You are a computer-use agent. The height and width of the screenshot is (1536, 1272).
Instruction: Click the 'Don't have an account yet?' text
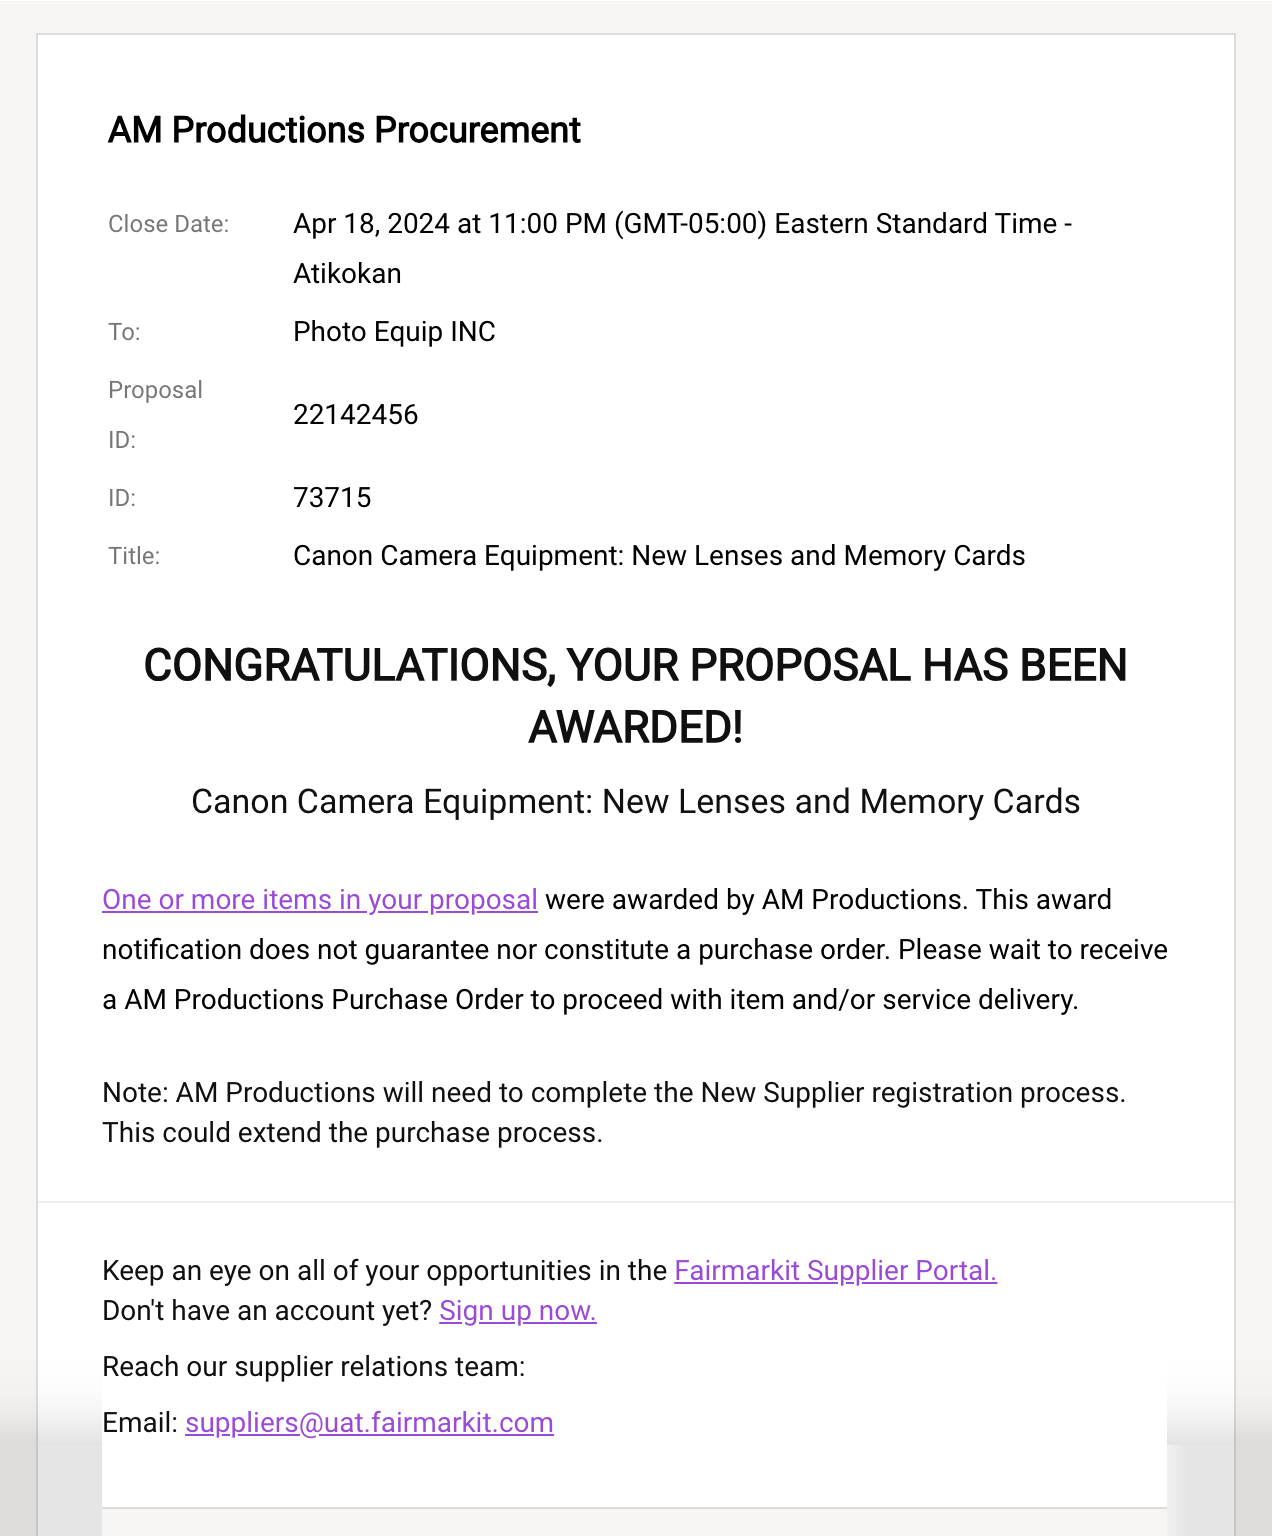coord(267,1311)
